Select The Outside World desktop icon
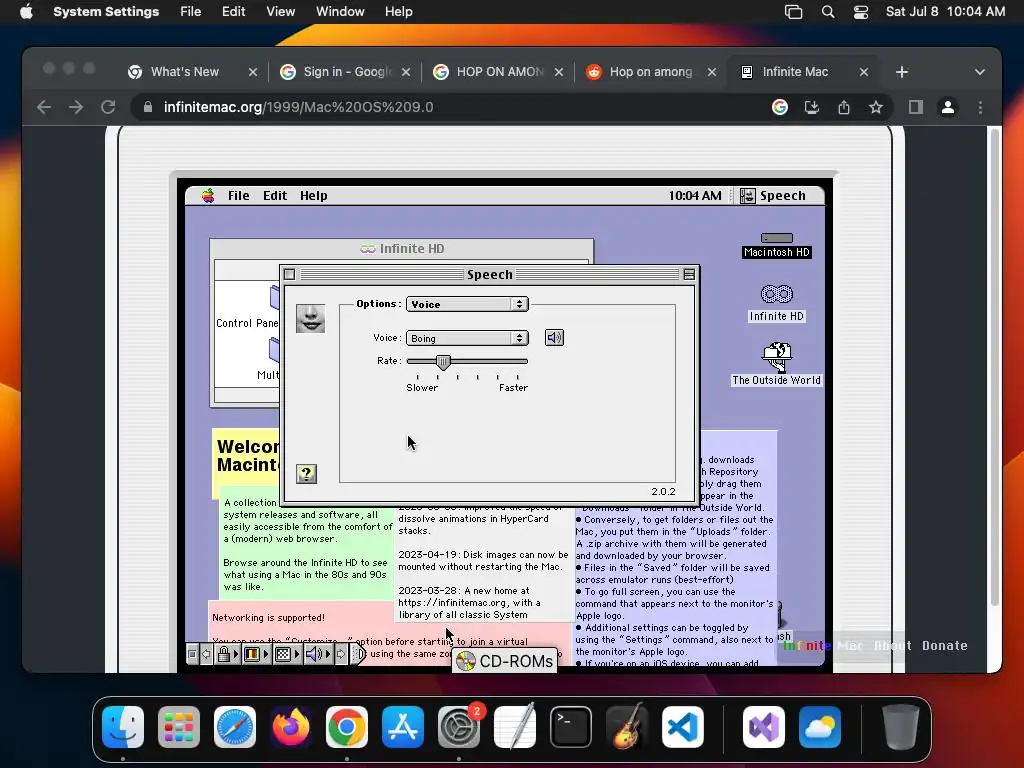 [x=776, y=364]
